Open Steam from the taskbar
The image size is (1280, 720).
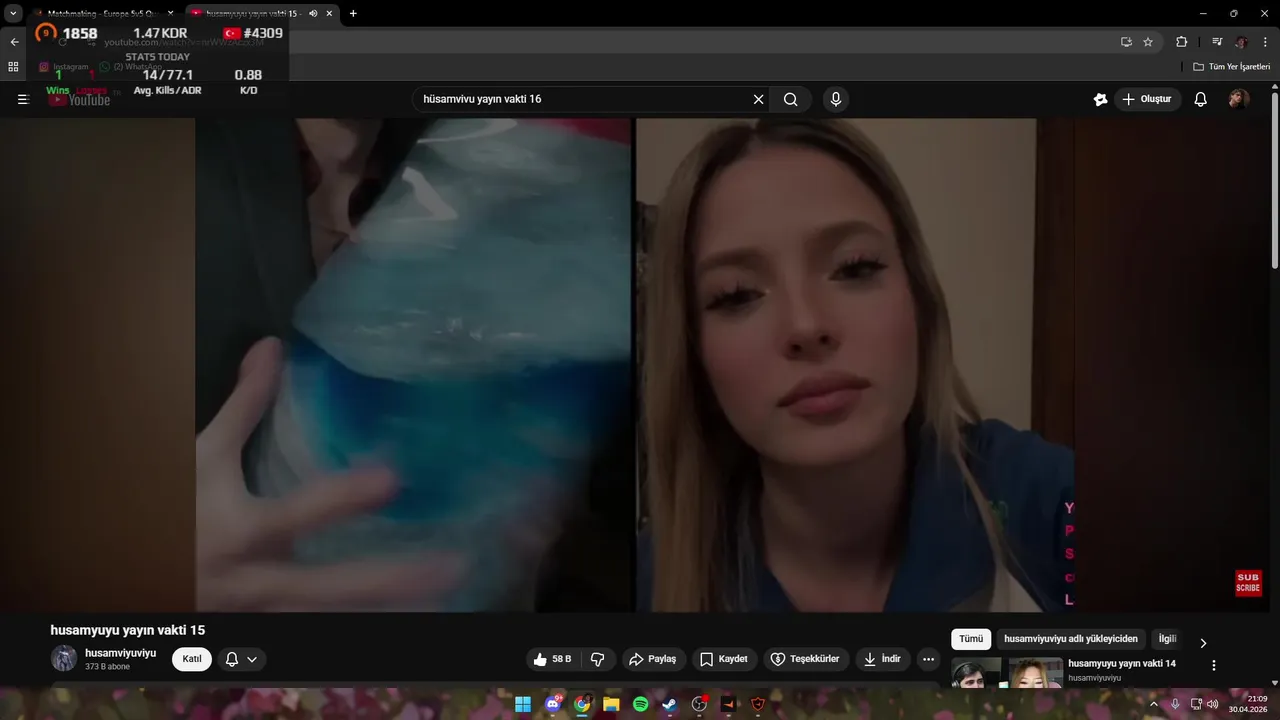(670, 704)
